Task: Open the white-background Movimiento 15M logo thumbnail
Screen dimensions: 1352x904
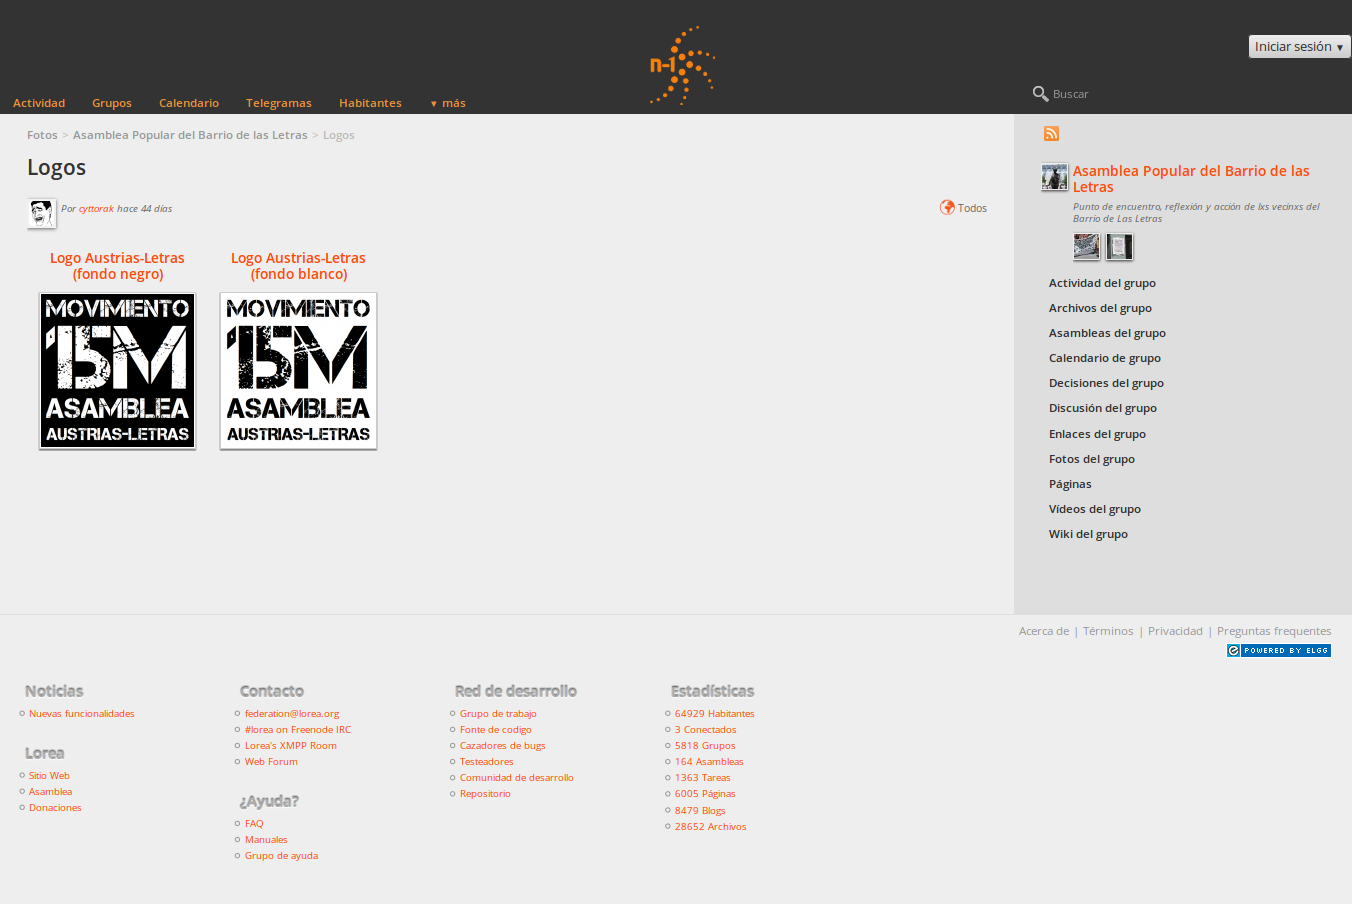Action: 298,371
